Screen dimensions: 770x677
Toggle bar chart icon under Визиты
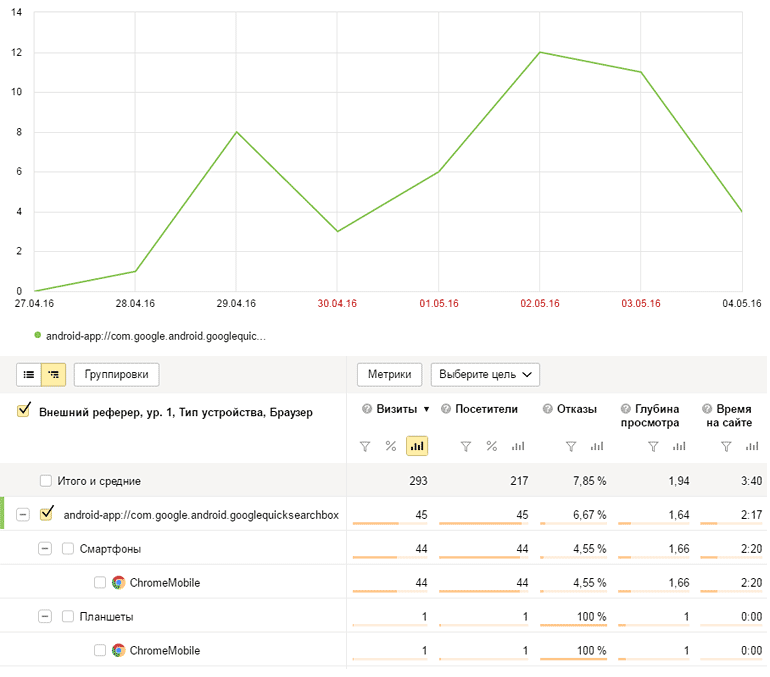[417, 446]
